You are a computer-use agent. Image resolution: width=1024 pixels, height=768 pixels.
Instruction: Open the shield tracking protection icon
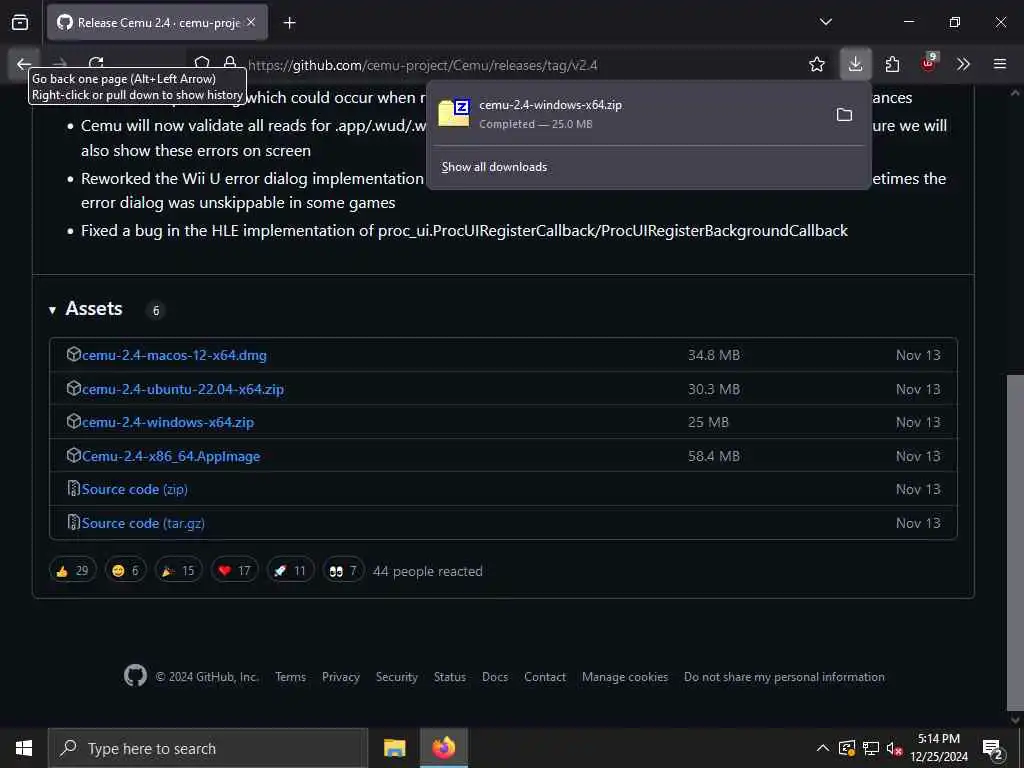click(x=202, y=63)
